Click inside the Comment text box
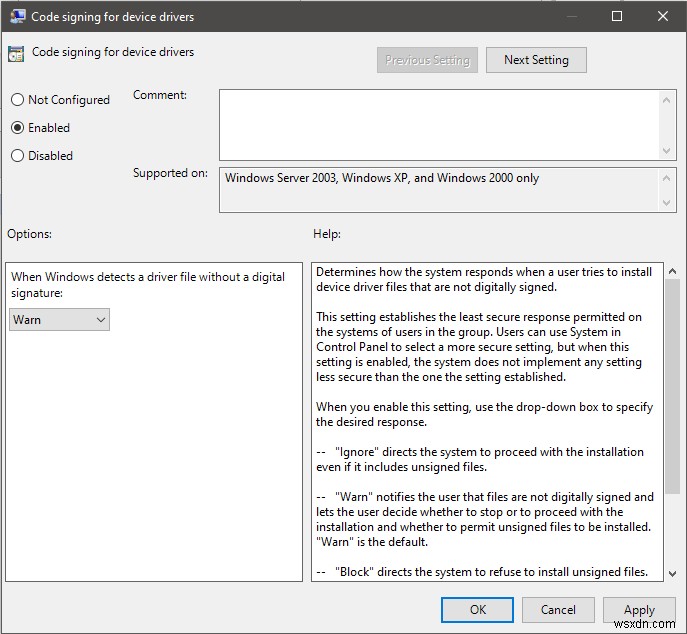The width and height of the screenshot is (687, 634). pos(439,125)
